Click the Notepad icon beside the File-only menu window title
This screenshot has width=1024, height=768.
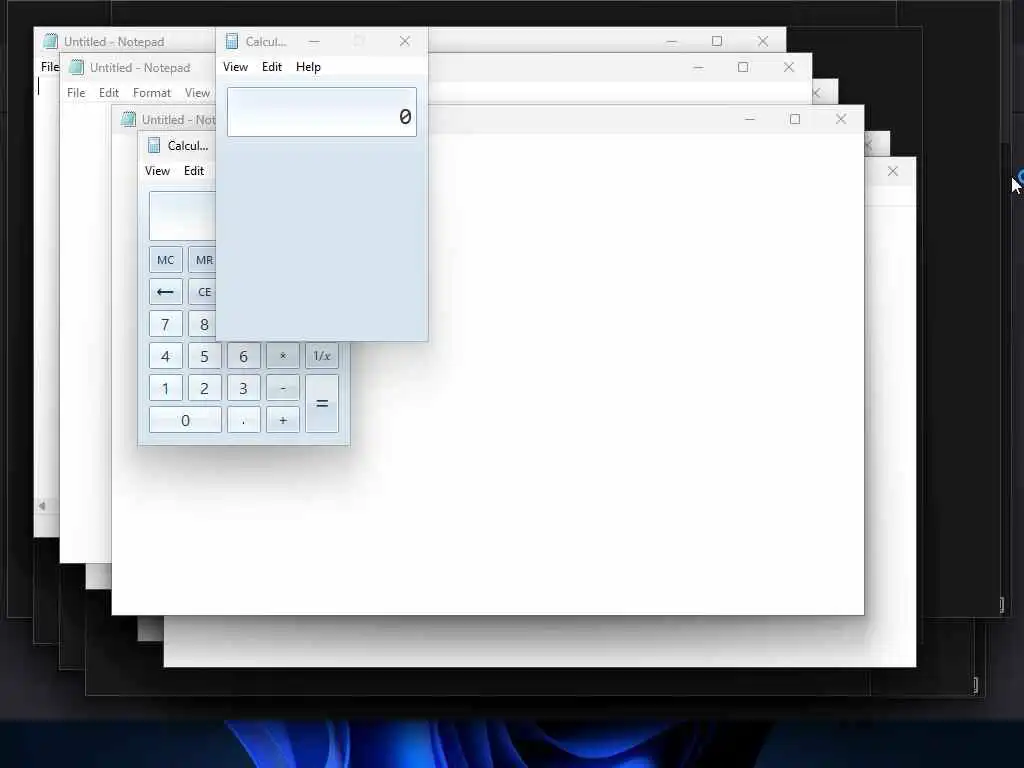[x=50, y=41]
